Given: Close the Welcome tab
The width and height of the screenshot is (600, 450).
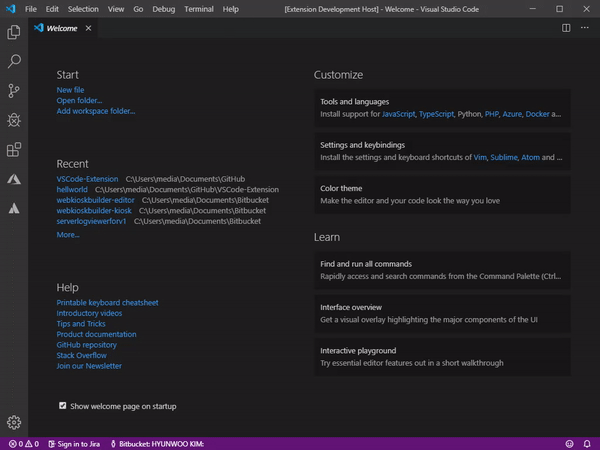Looking at the screenshot, I should (x=88, y=28).
